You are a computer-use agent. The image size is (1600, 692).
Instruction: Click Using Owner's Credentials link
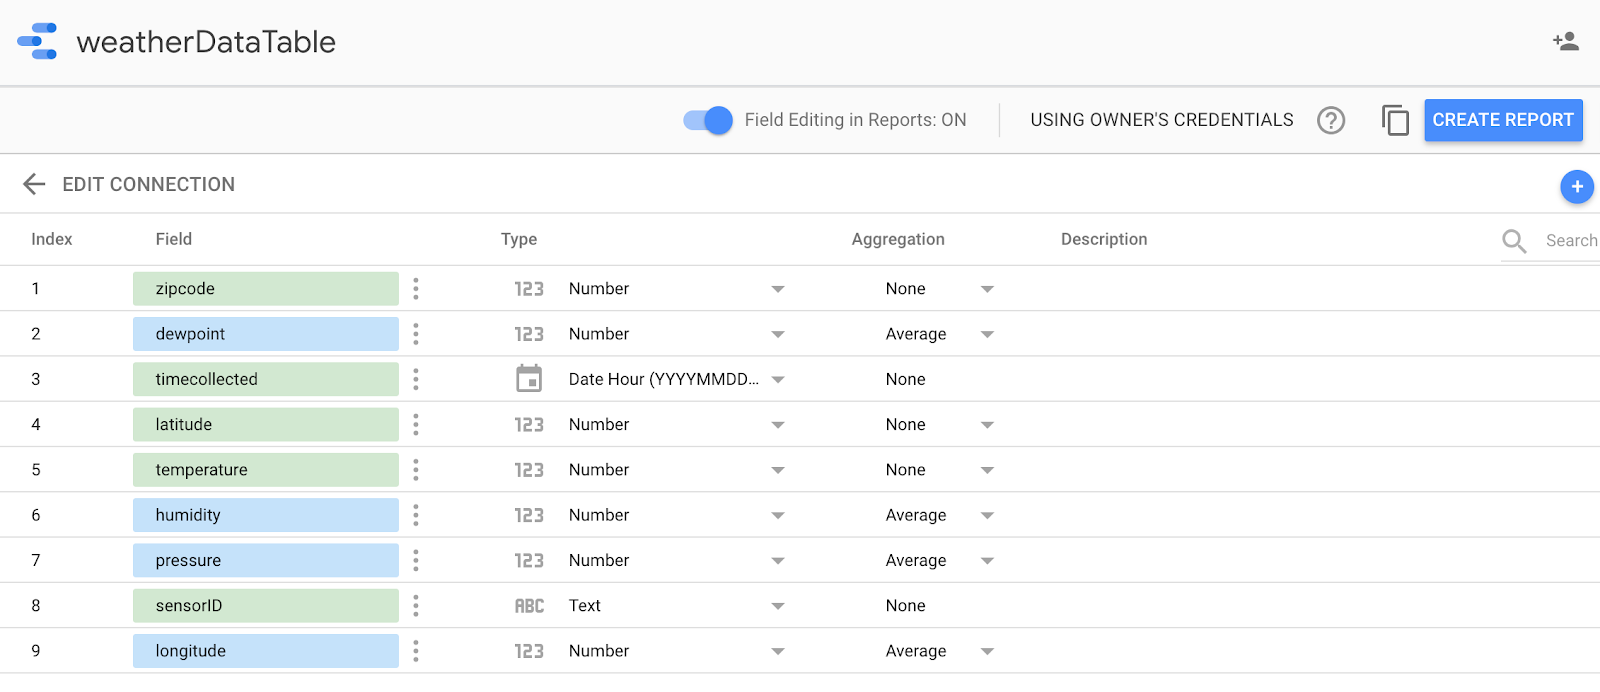1161,120
